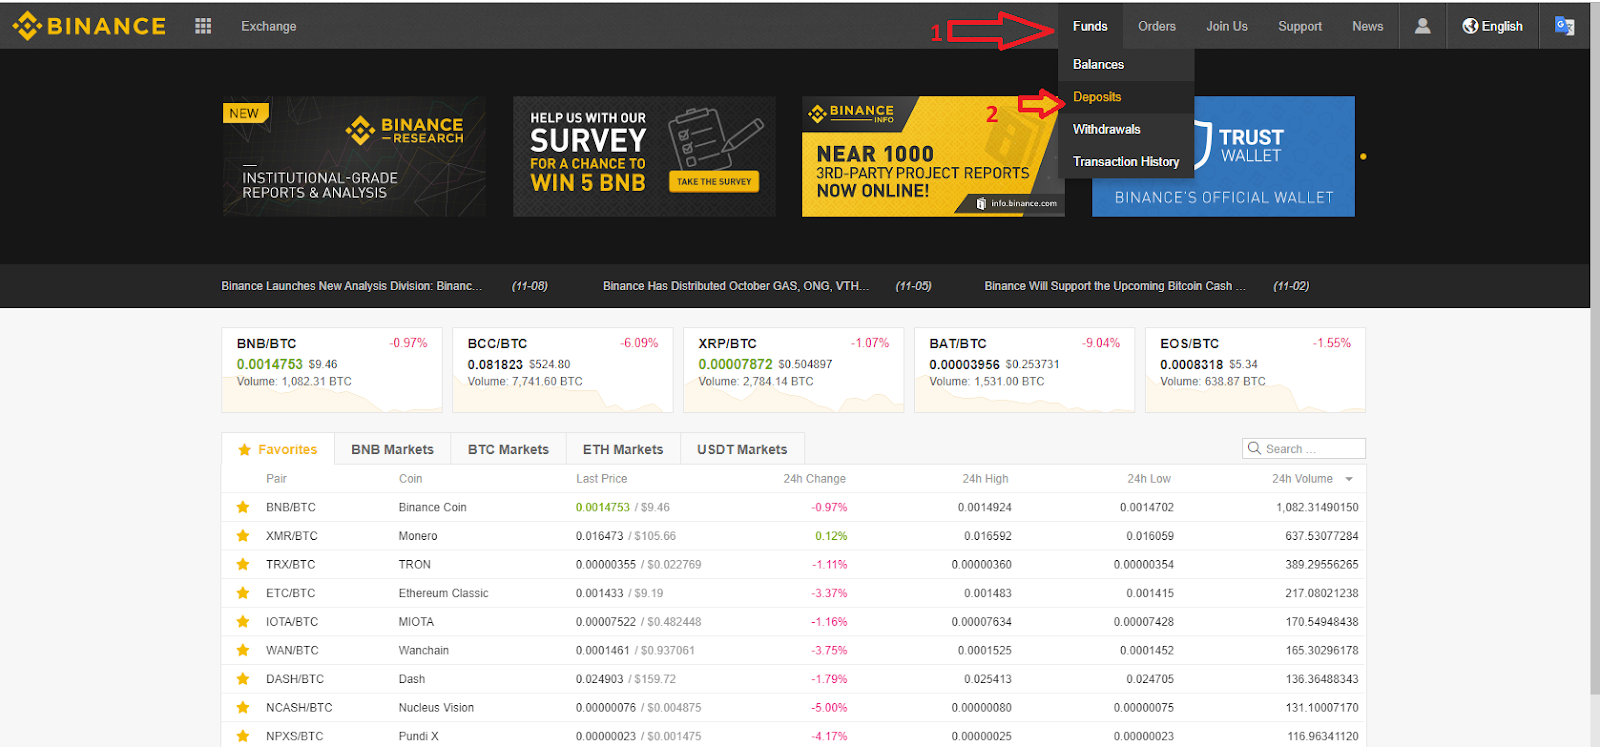1600x747 pixels.
Task: Unfavorite the XMR/BTC star
Action: (x=243, y=536)
